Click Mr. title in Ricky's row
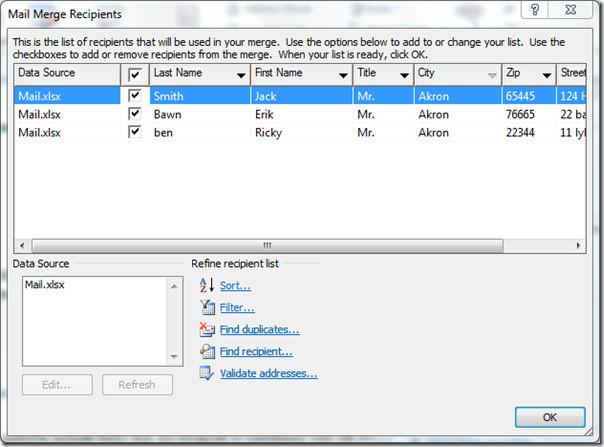Viewport: 604px width, 447px height. pos(366,133)
